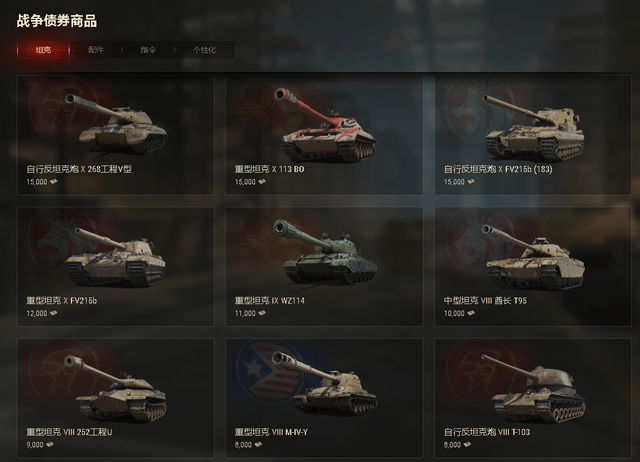The height and width of the screenshot is (462, 640).
Task: Click the bond icon next to 11,000 price
Action: click(262, 313)
